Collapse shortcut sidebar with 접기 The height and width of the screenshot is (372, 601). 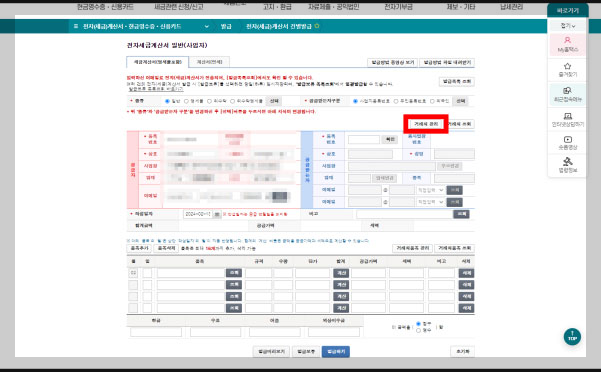point(568,26)
